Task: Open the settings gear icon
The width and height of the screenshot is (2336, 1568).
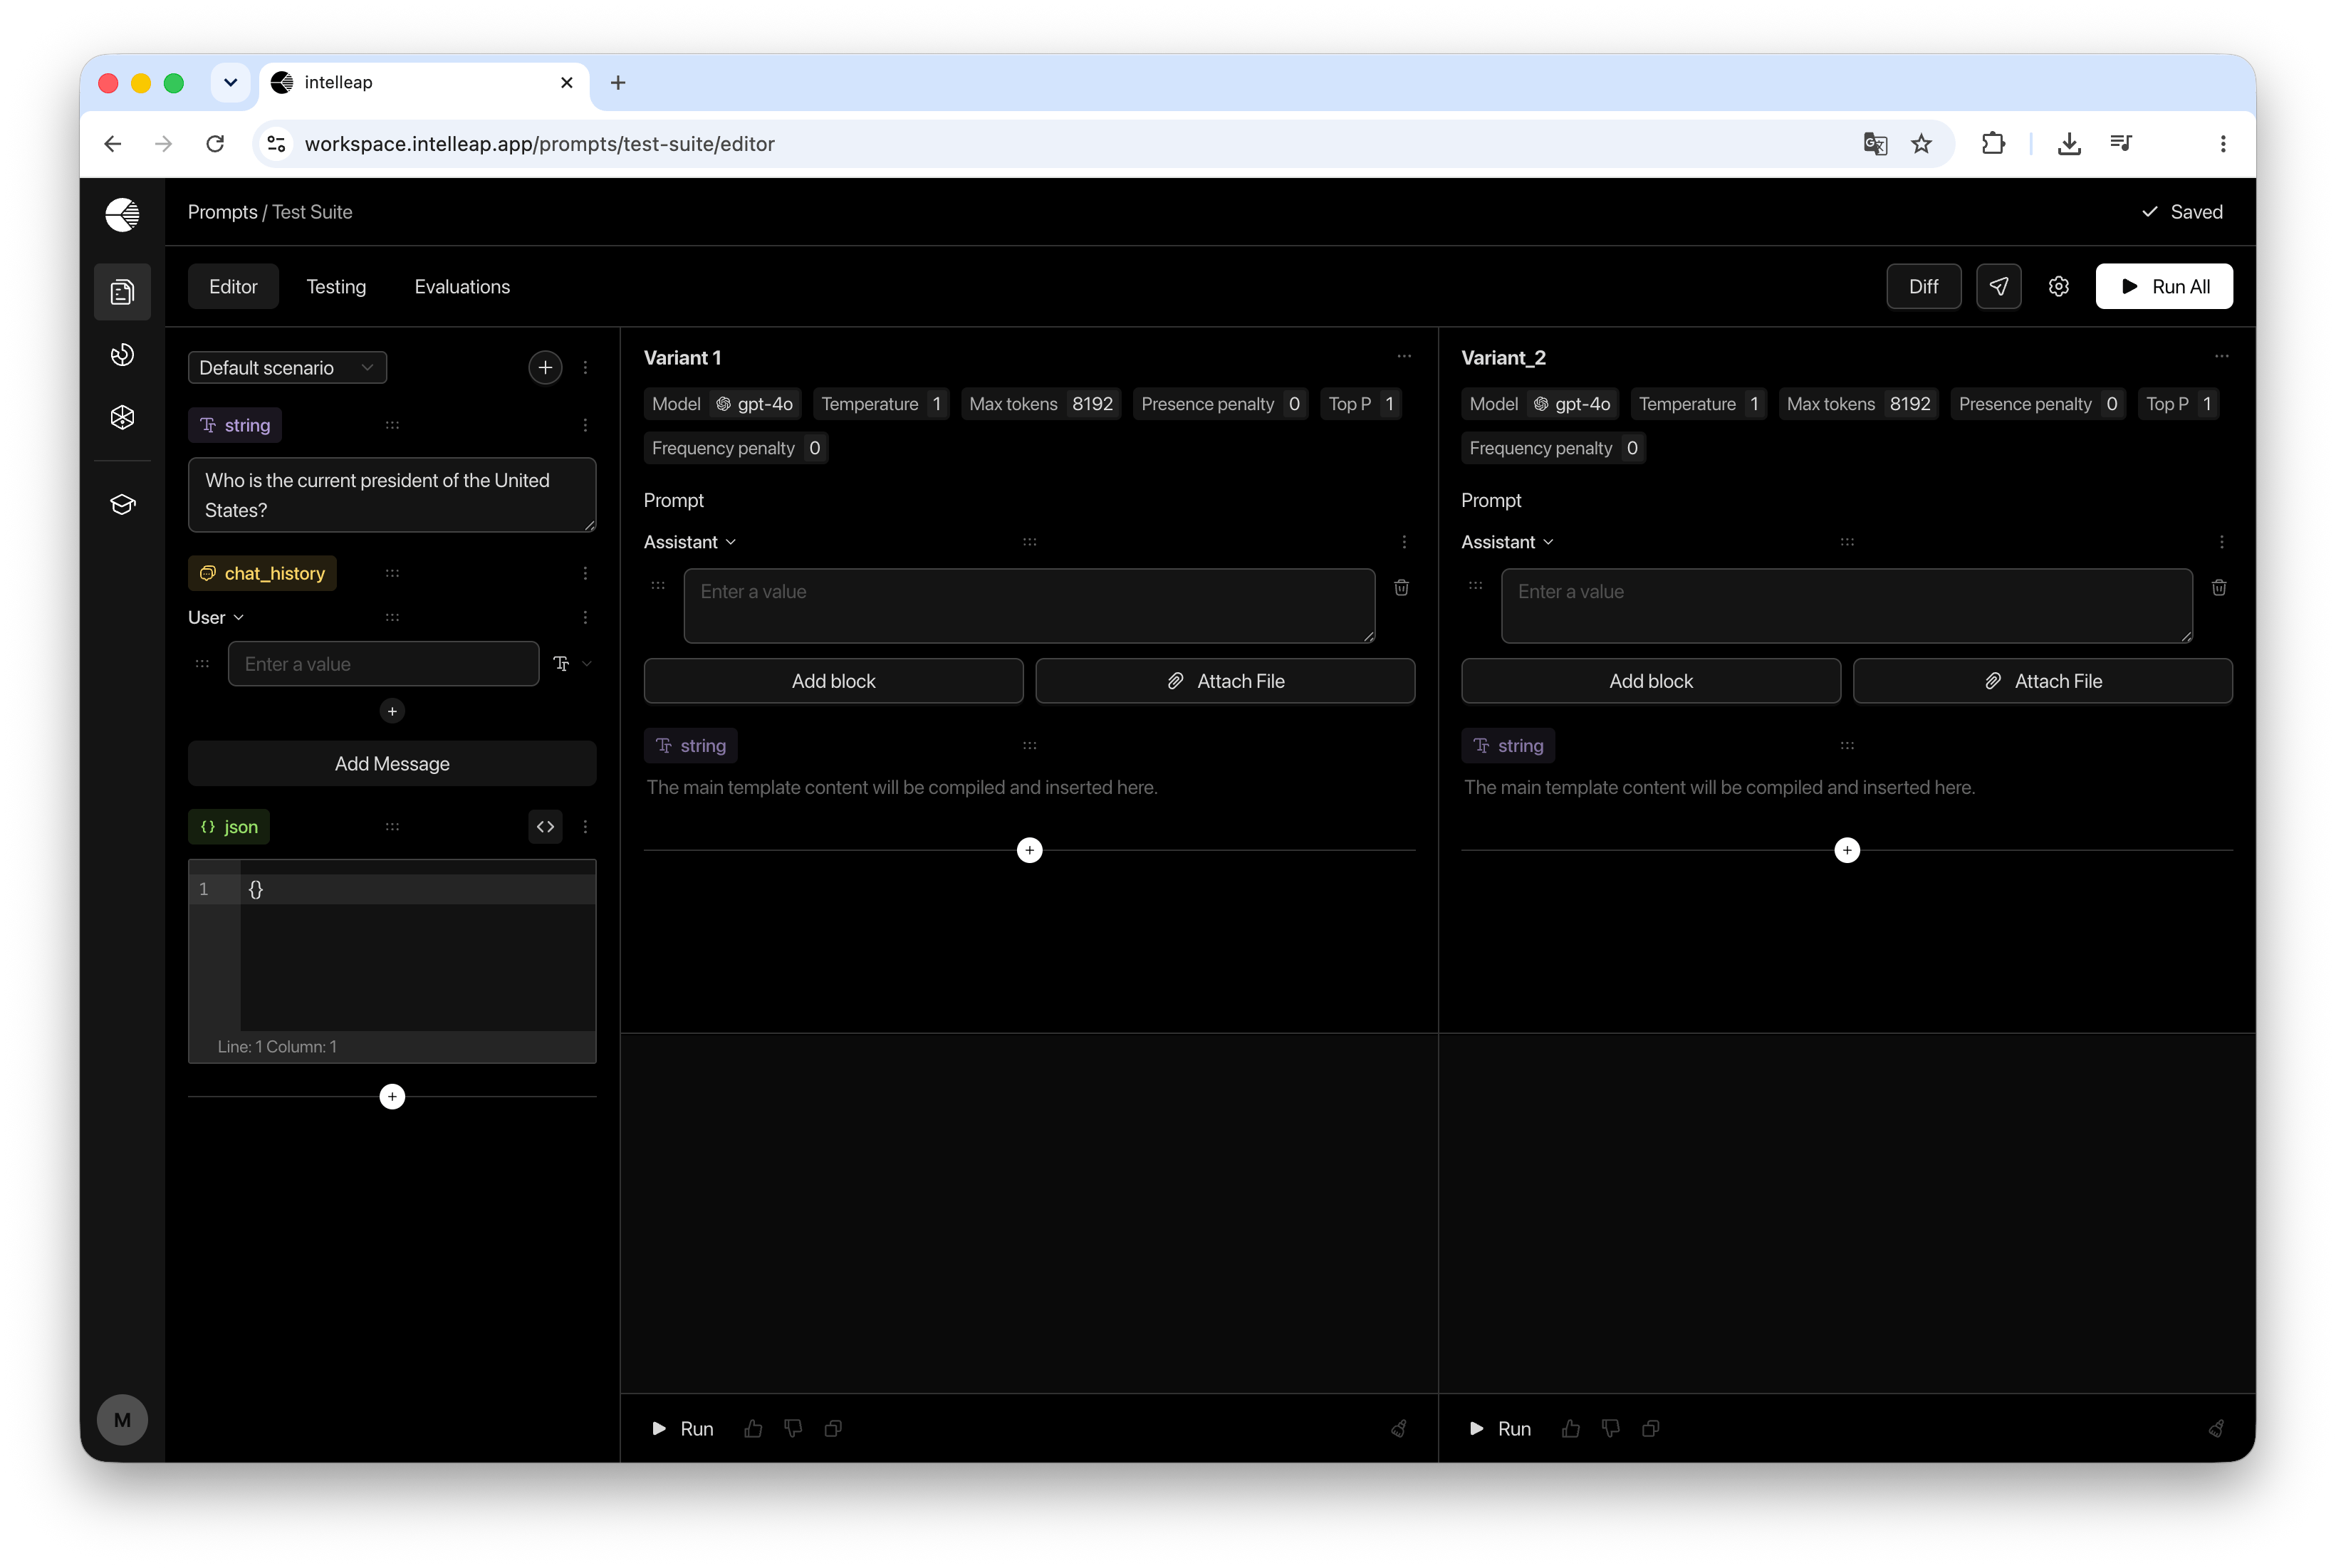Action: pos(2058,287)
